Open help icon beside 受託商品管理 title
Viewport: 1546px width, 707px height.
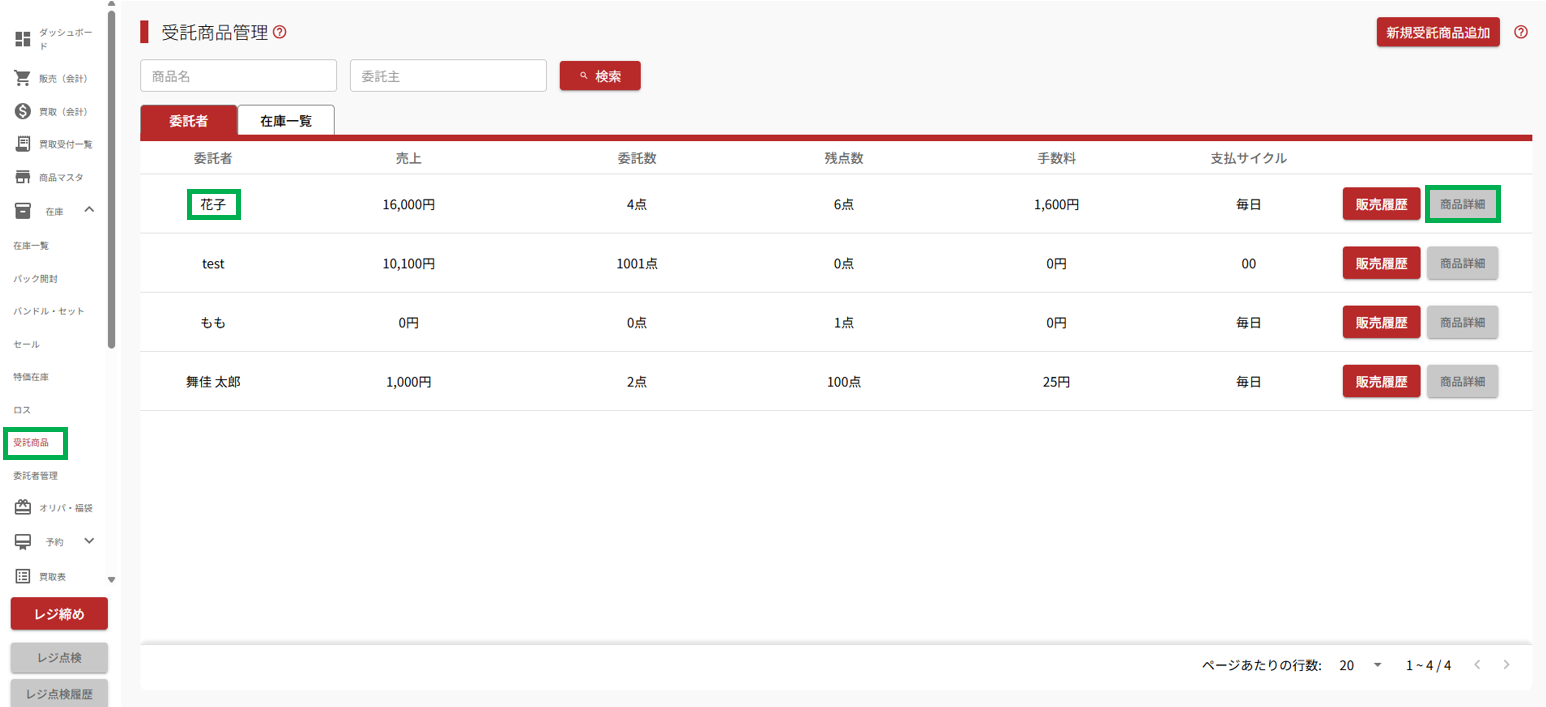[x=280, y=32]
